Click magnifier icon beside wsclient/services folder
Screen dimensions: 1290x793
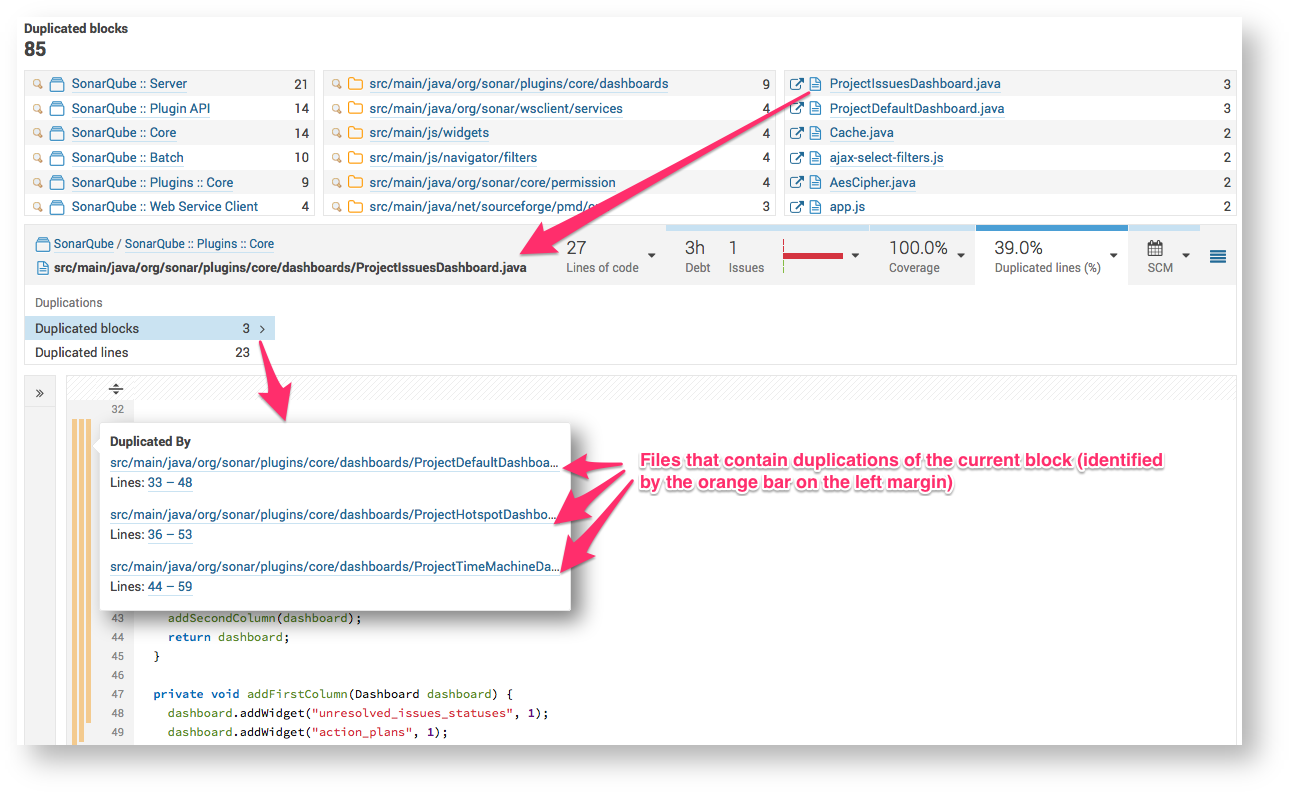point(337,109)
